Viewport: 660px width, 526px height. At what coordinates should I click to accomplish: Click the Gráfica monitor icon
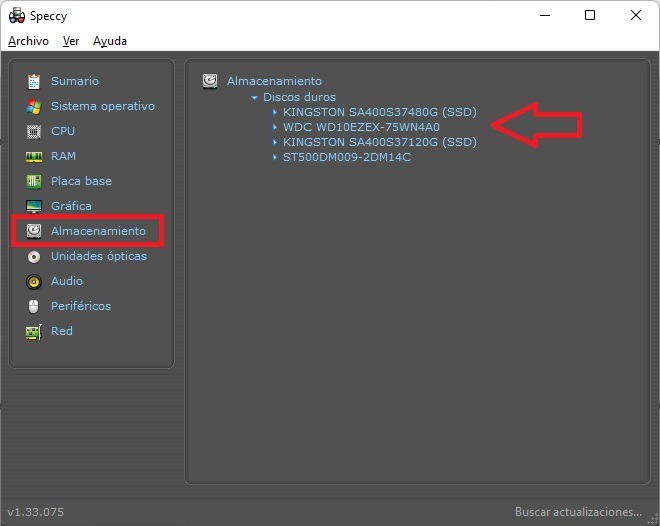click(x=34, y=206)
